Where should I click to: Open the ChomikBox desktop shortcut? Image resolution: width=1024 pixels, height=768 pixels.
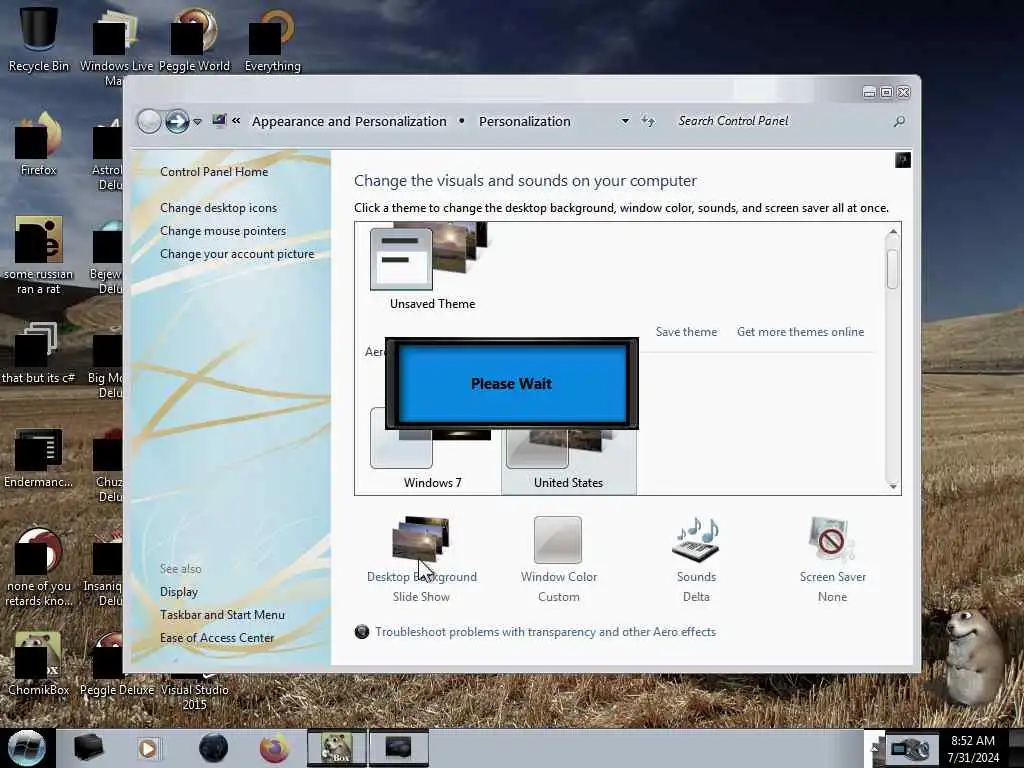38,663
